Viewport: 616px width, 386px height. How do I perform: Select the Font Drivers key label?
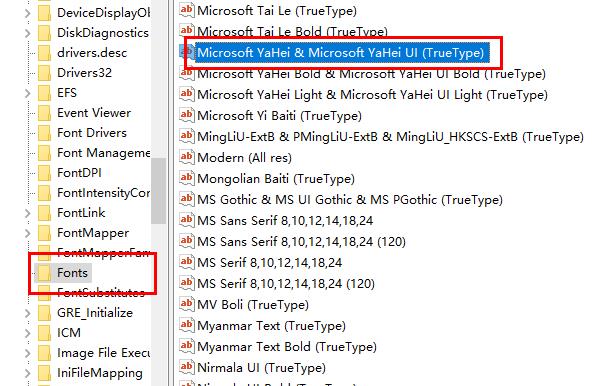(92, 133)
